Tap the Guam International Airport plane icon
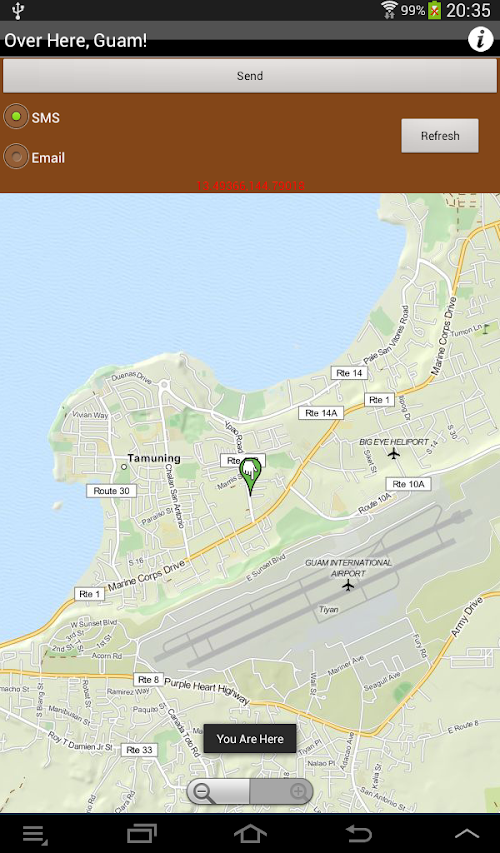Screen dimensions: 500x853 (x=348, y=585)
